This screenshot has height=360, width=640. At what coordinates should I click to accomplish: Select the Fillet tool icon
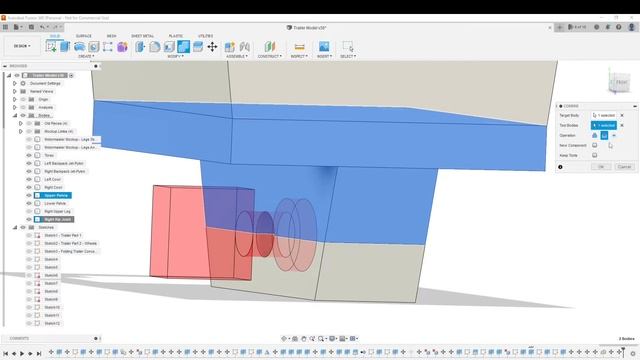(155, 47)
